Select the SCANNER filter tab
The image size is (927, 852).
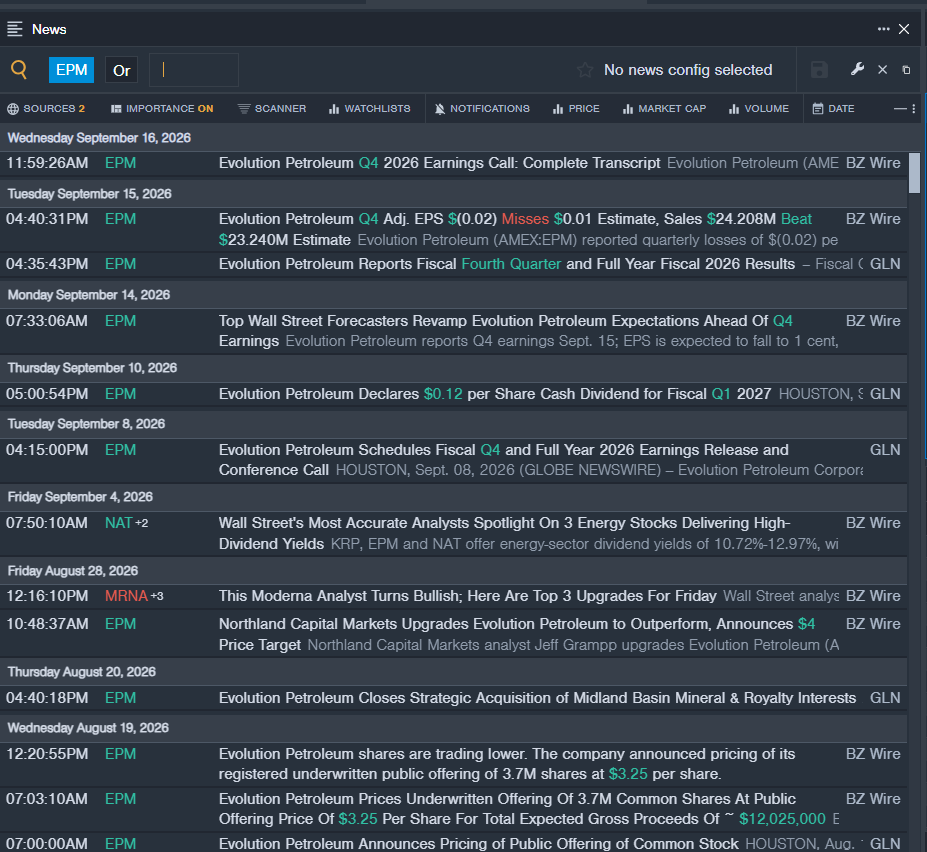pyautogui.click(x=272, y=109)
